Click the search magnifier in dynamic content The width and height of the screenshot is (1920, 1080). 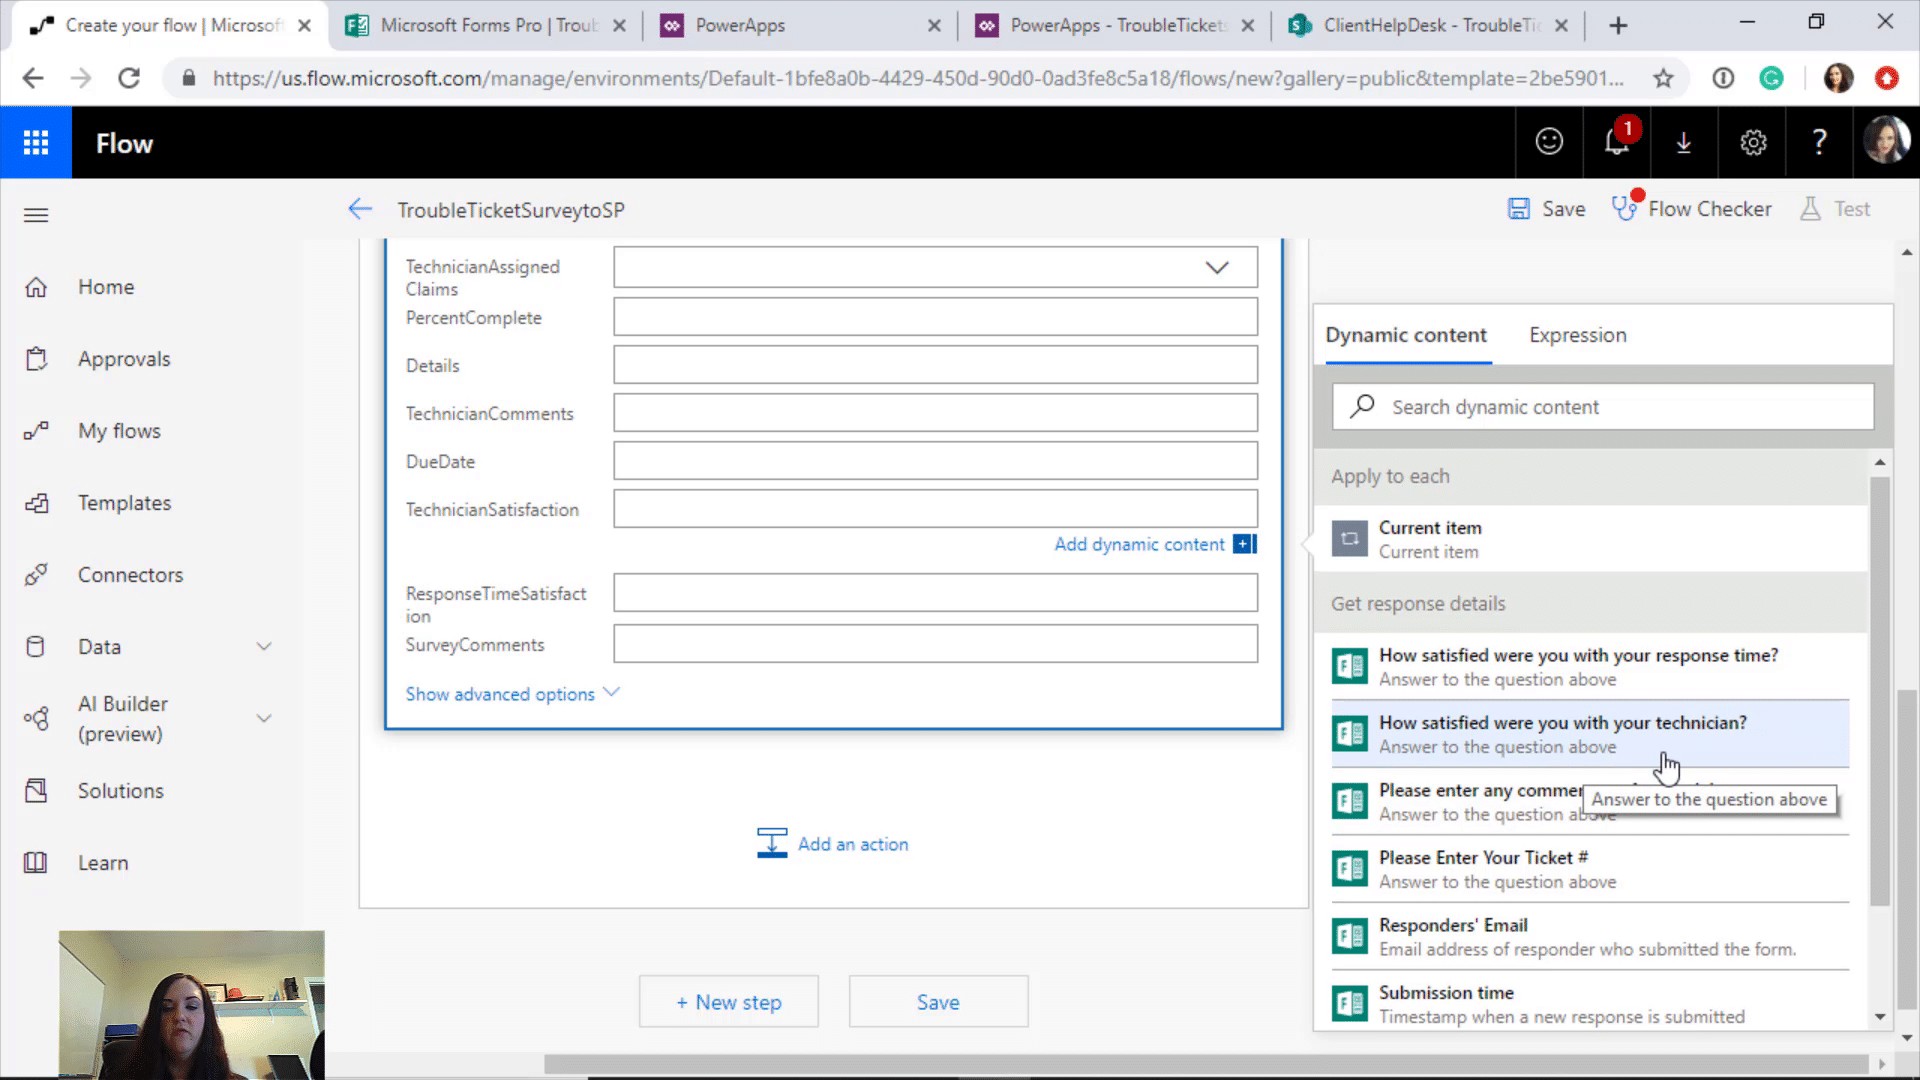[x=1363, y=406]
